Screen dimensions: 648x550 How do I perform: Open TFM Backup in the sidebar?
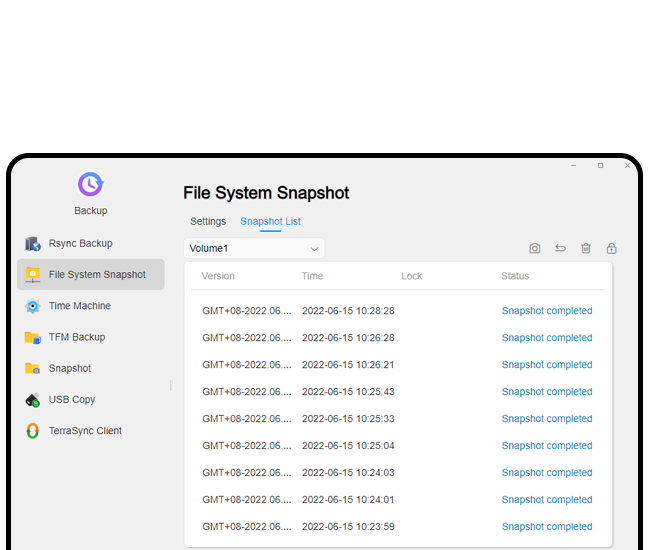(x=76, y=337)
